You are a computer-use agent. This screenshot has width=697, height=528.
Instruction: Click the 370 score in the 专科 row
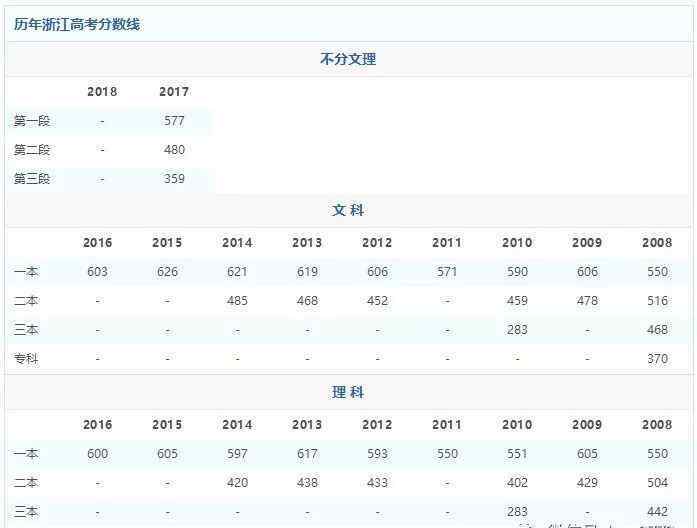[x=657, y=358]
